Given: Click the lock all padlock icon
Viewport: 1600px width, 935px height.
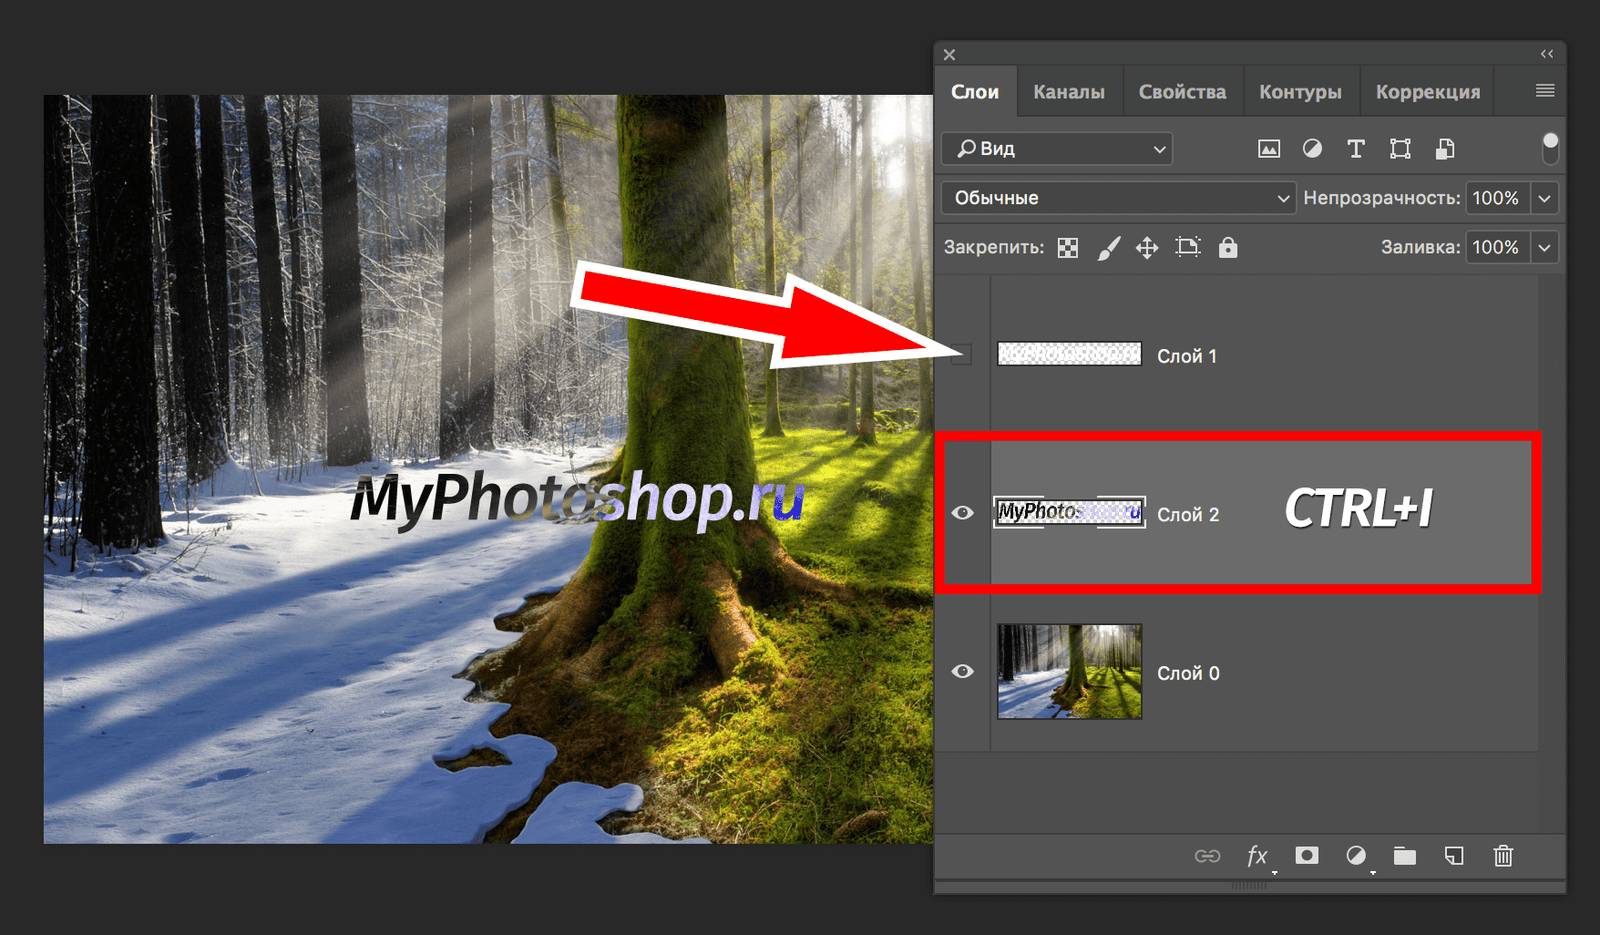Looking at the screenshot, I should coord(1228,248).
